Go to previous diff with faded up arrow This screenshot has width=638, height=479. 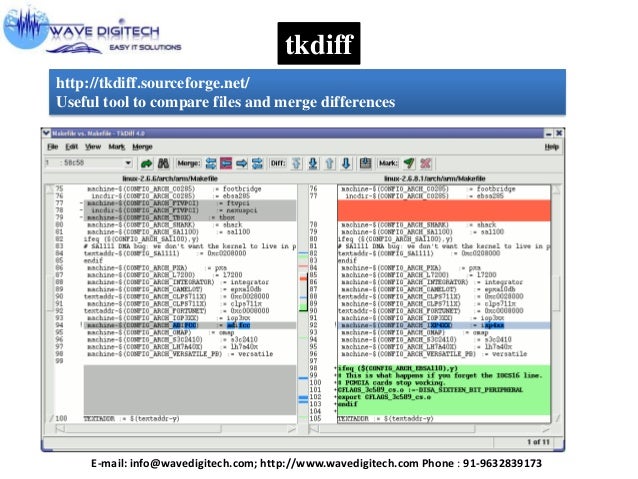330,164
